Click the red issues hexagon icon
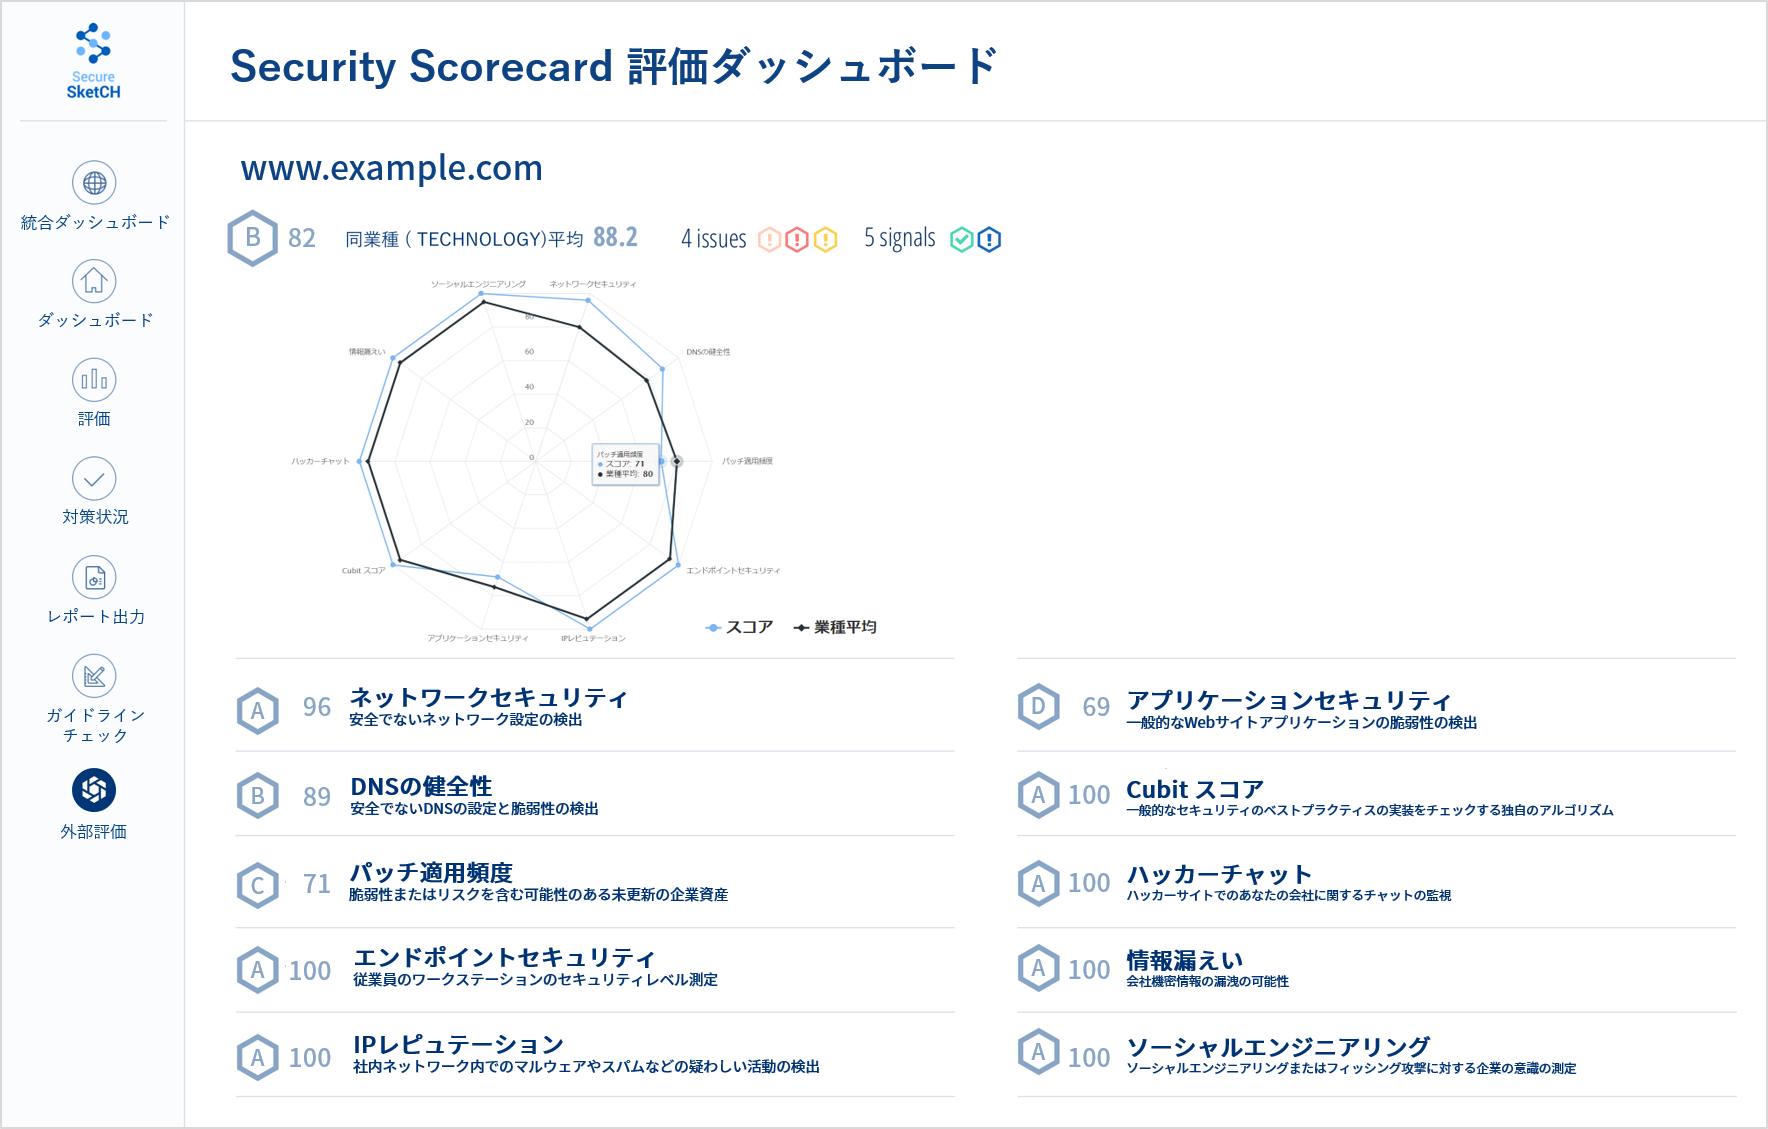Viewport: 1768px width, 1129px height. (x=797, y=240)
